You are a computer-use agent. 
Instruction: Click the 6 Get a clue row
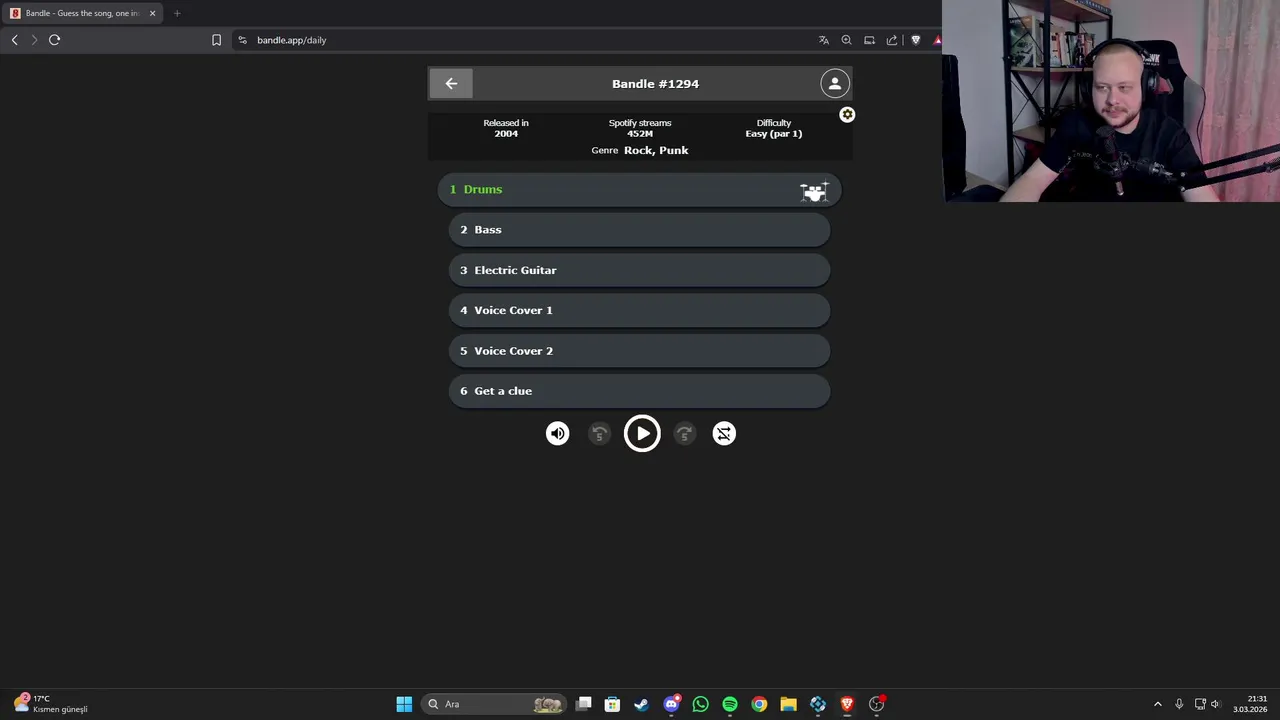[639, 391]
